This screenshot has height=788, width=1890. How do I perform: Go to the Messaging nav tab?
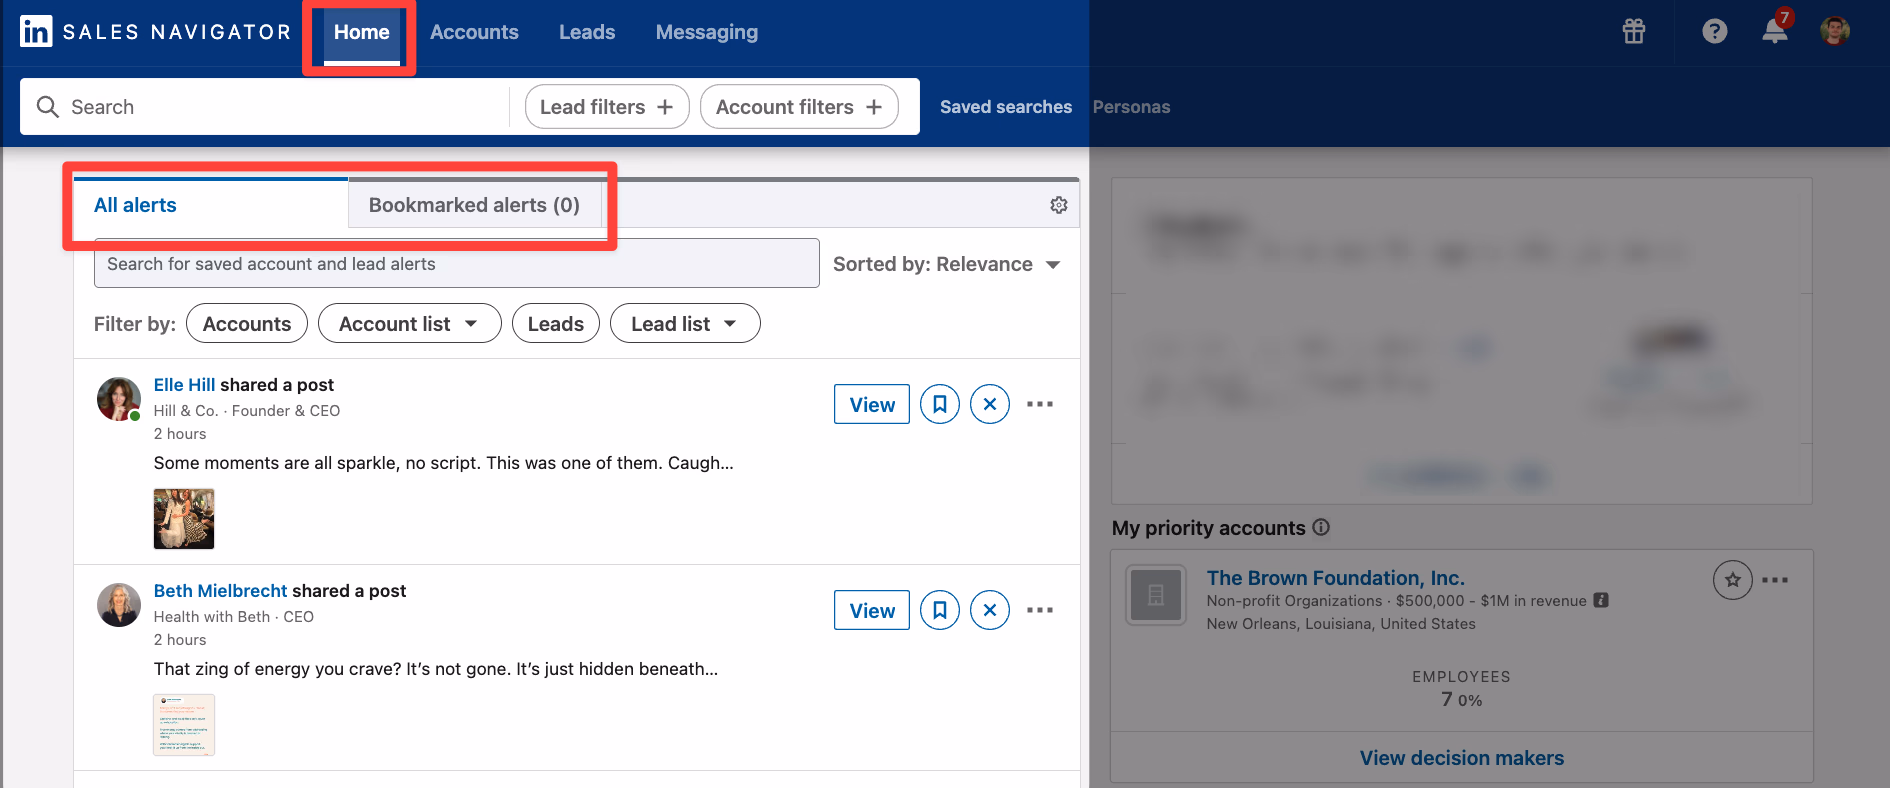pyautogui.click(x=707, y=32)
